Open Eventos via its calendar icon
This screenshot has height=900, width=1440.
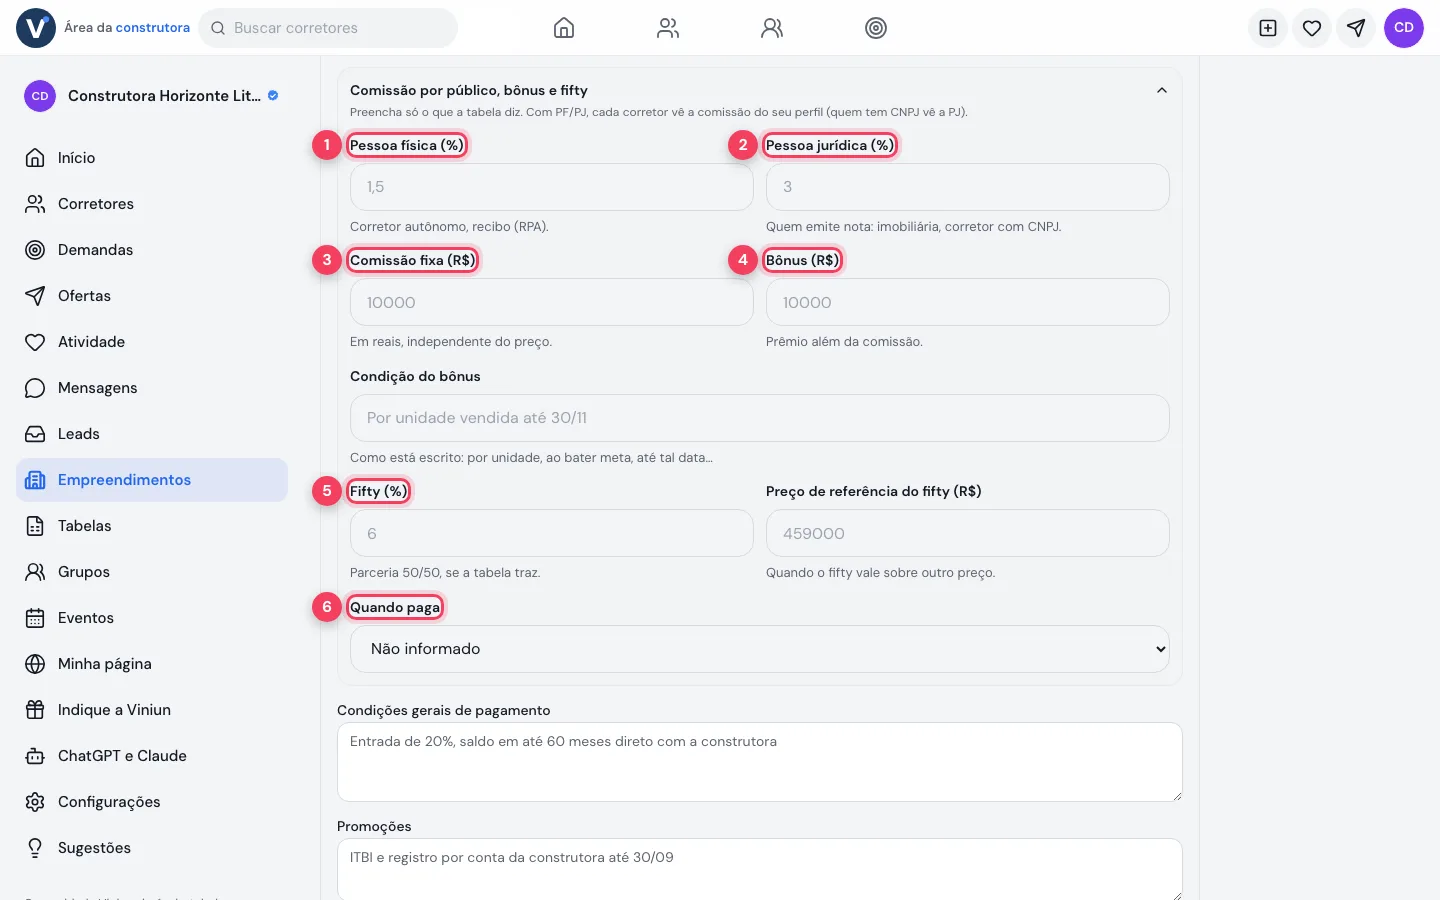(x=35, y=618)
